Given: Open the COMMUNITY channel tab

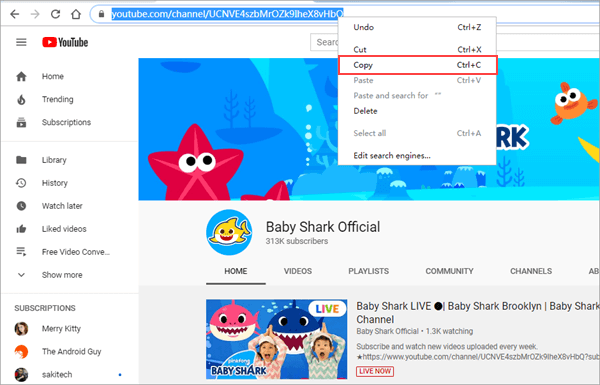Looking at the screenshot, I should point(450,271).
